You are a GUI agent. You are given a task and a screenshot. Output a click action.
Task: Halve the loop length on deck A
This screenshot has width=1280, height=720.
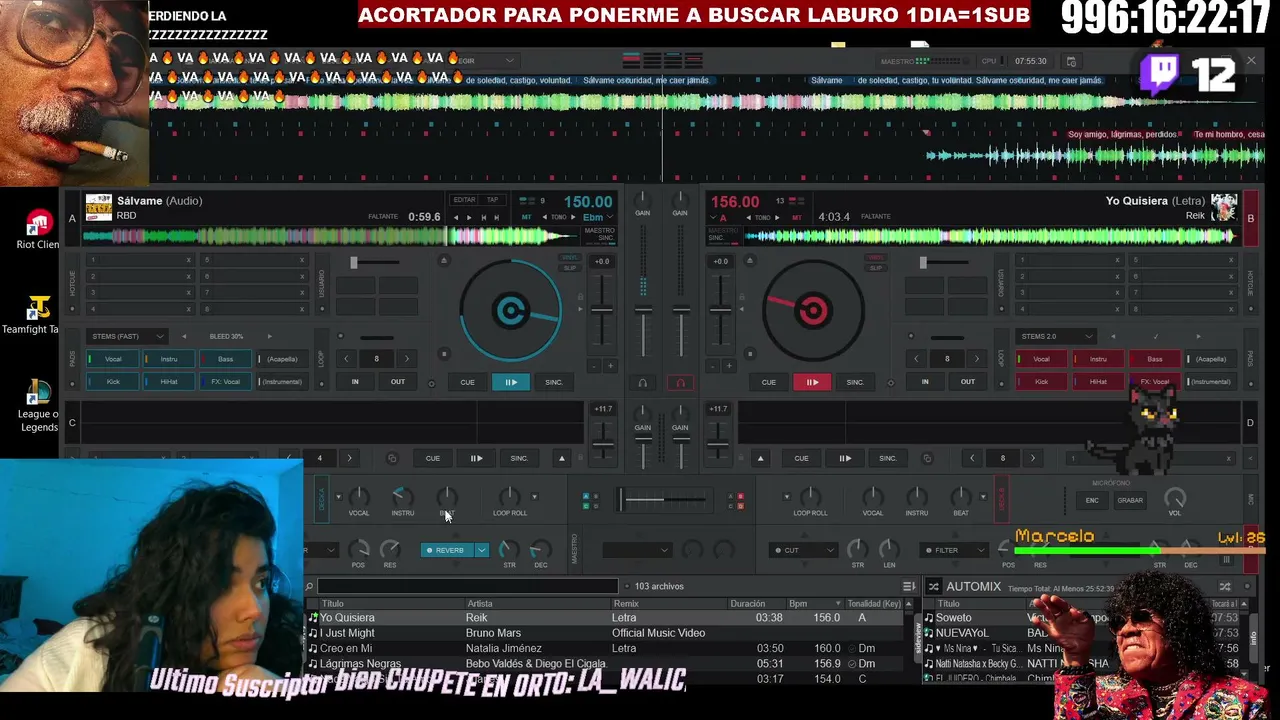[x=346, y=359]
